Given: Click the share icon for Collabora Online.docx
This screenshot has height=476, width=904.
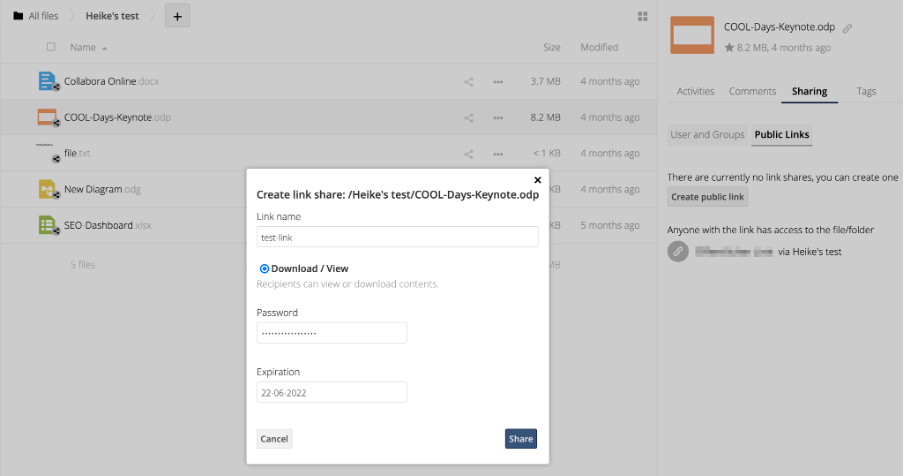Looking at the screenshot, I should coord(468,82).
